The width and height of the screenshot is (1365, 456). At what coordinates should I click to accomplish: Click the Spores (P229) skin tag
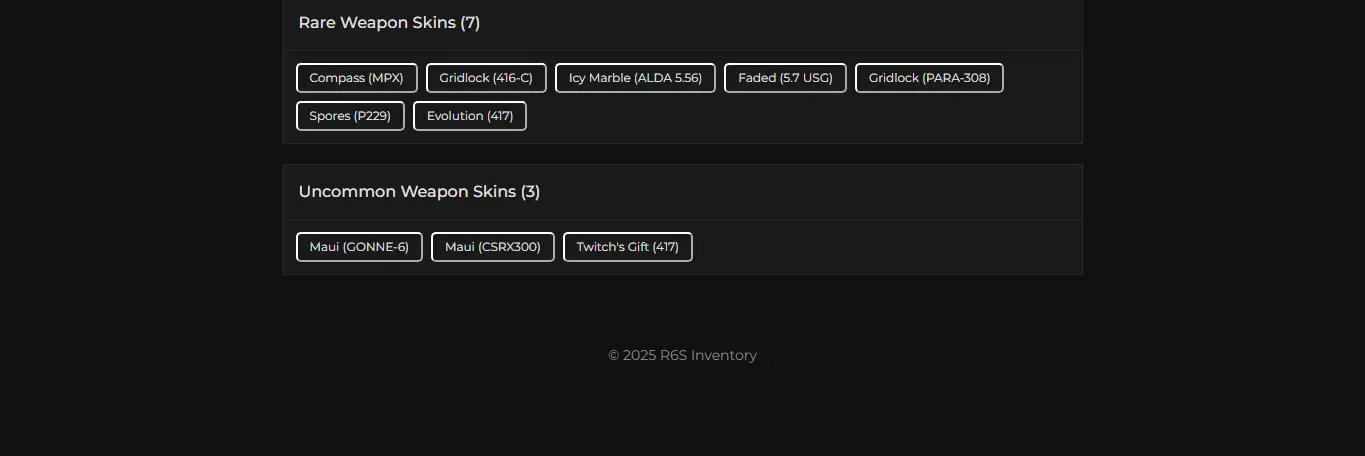pos(350,116)
